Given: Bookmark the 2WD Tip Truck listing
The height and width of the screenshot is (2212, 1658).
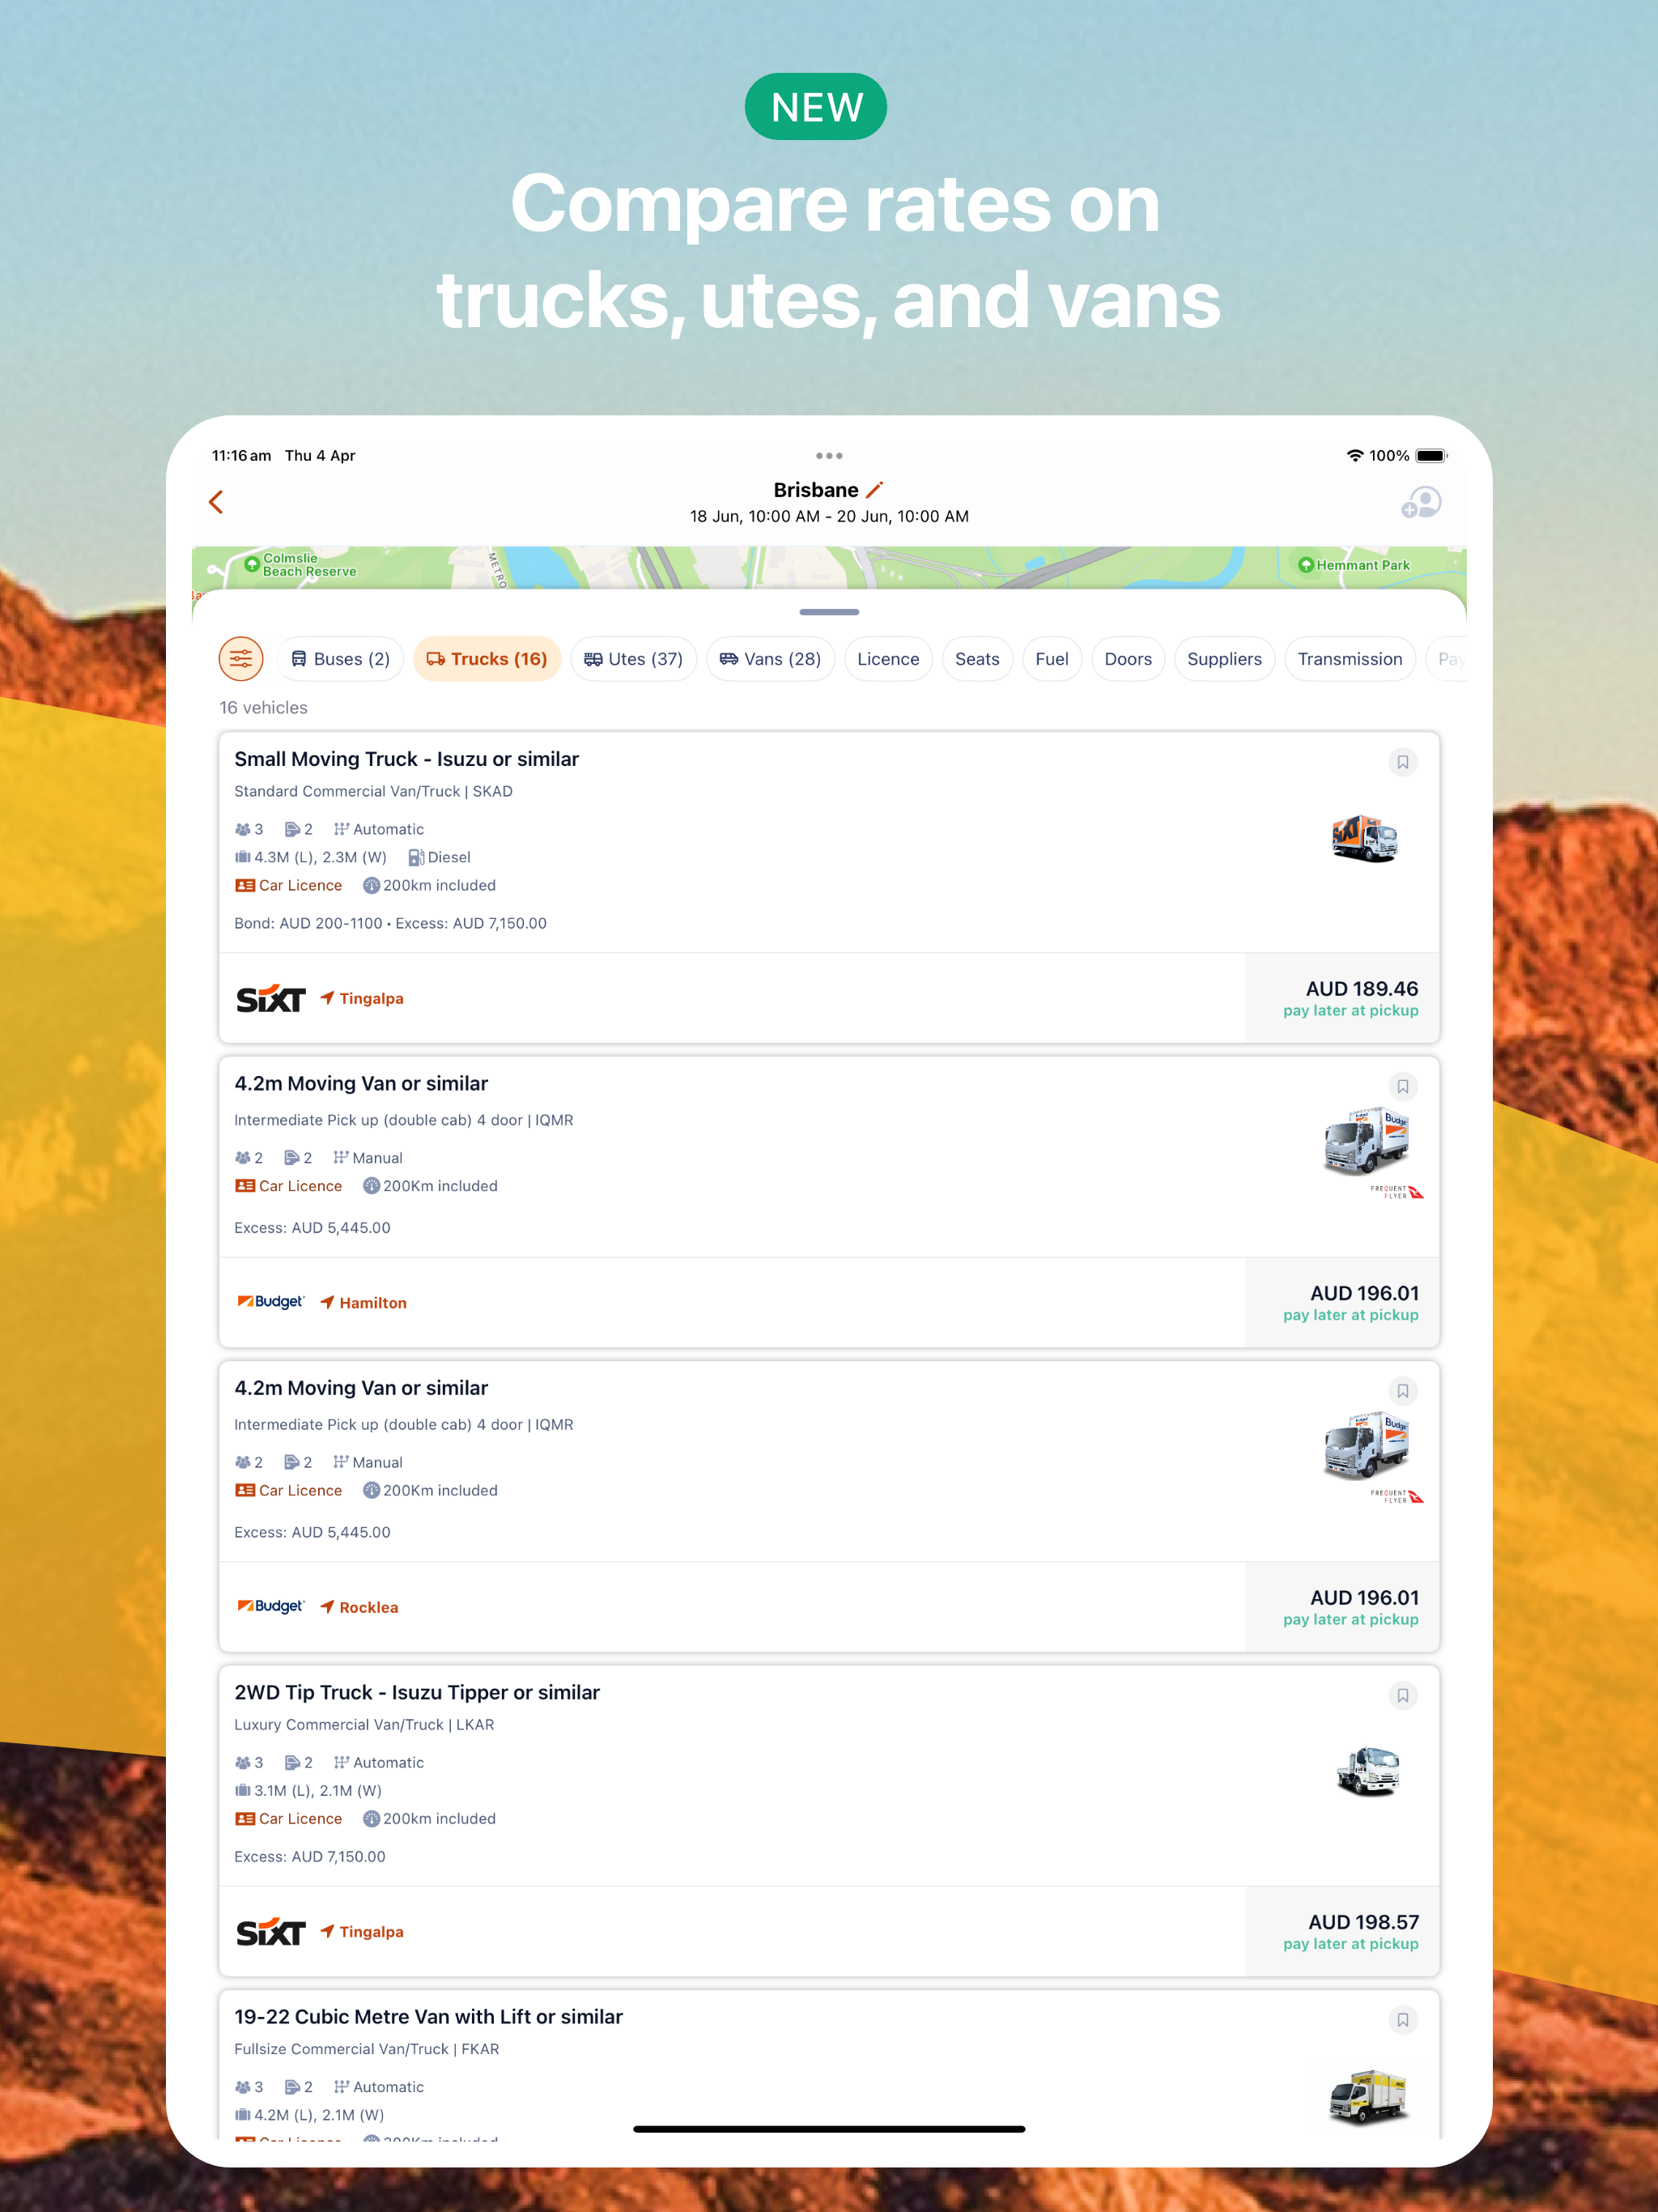Looking at the screenshot, I should [x=1403, y=1695].
